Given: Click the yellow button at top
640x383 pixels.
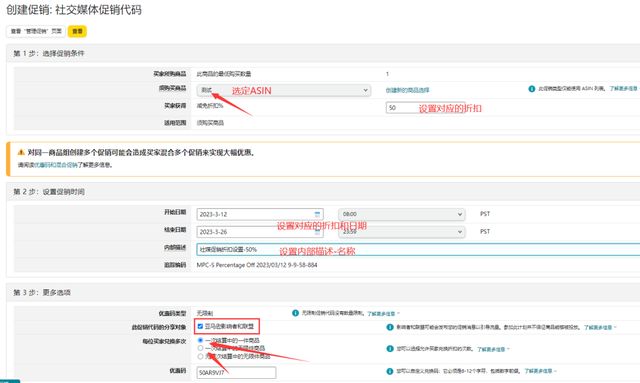Looking at the screenshot, I should tap(77, 31).
